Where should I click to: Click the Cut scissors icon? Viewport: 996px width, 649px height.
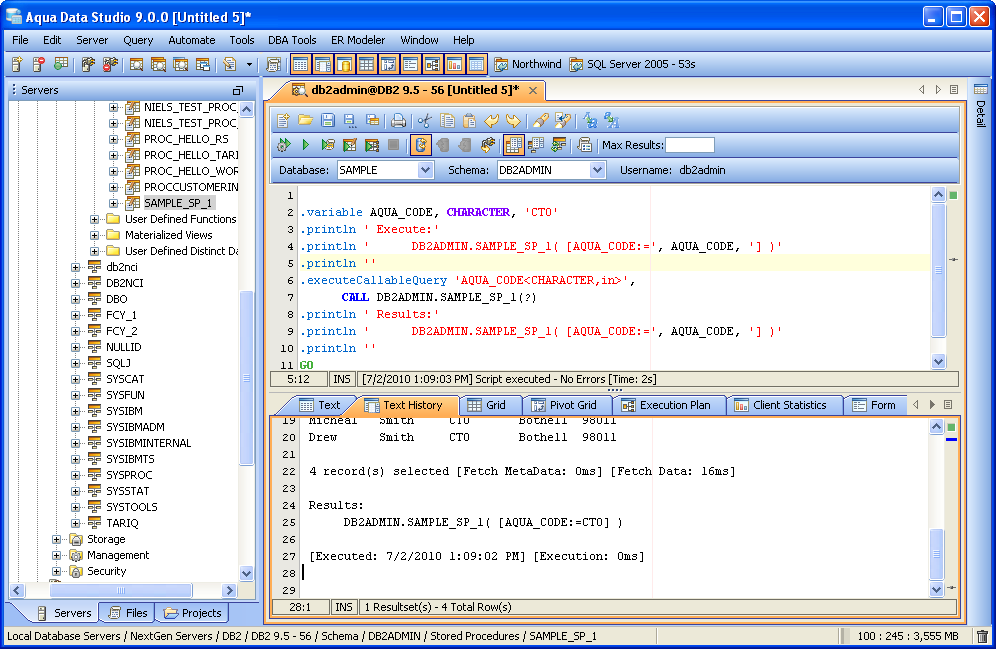[424, 120]
